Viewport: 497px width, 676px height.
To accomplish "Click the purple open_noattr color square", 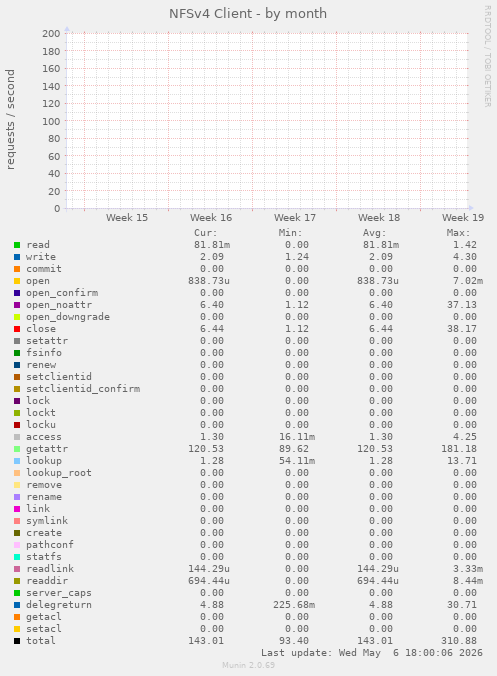I will [17, 305].
